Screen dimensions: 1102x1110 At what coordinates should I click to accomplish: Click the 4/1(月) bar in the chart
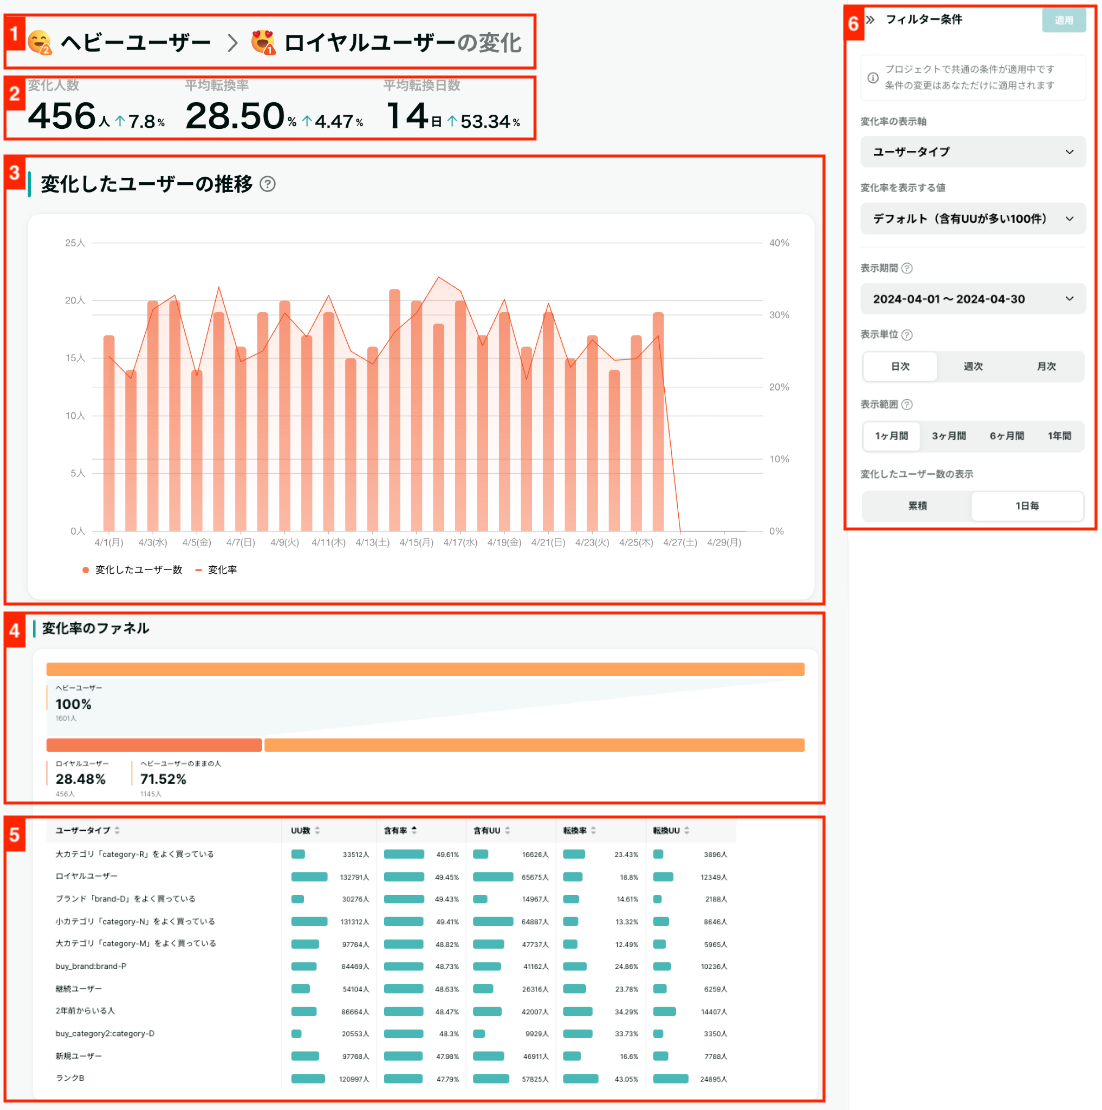pos(109,433)
